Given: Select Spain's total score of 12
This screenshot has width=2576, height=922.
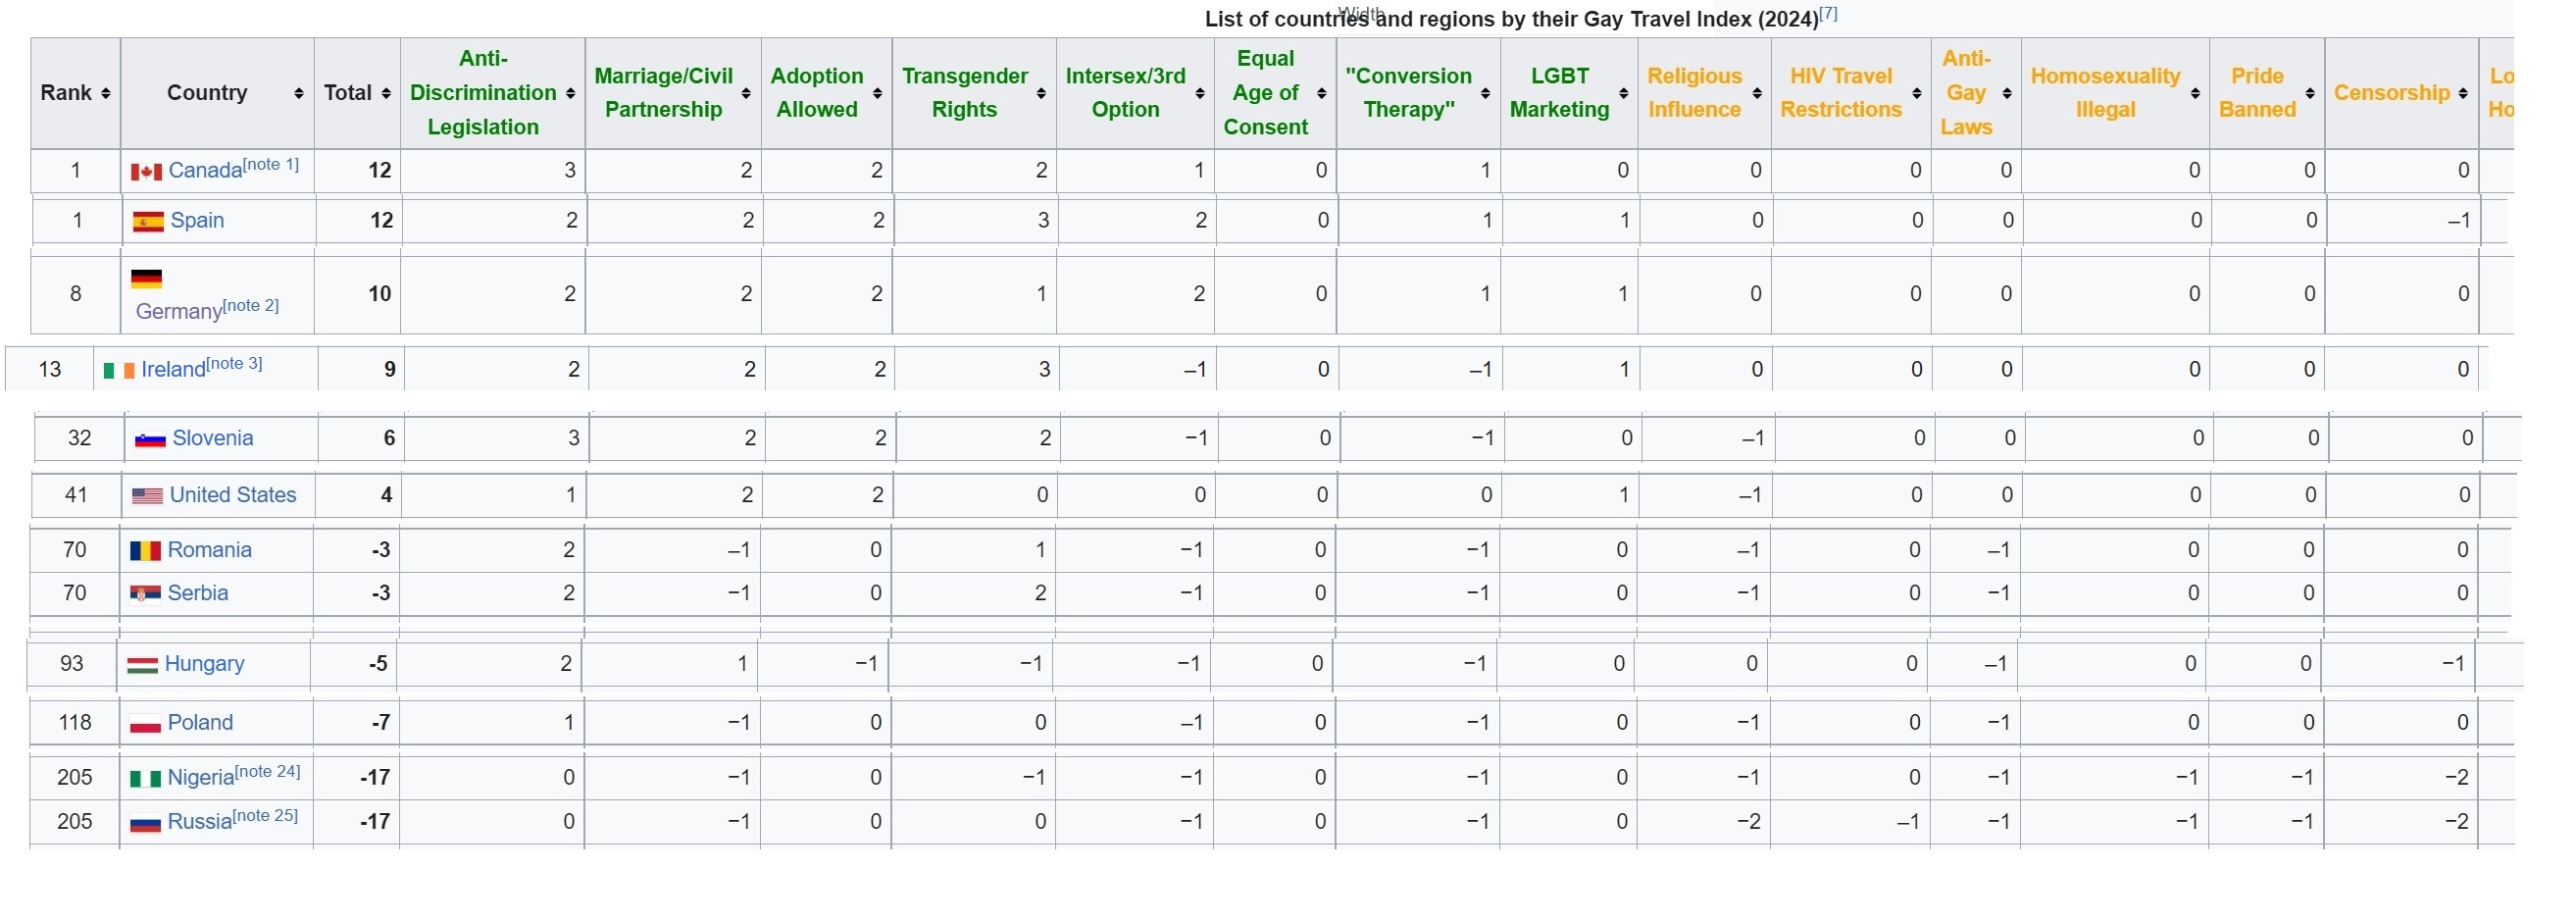Looking at the screenshot, I should point(381,221).
